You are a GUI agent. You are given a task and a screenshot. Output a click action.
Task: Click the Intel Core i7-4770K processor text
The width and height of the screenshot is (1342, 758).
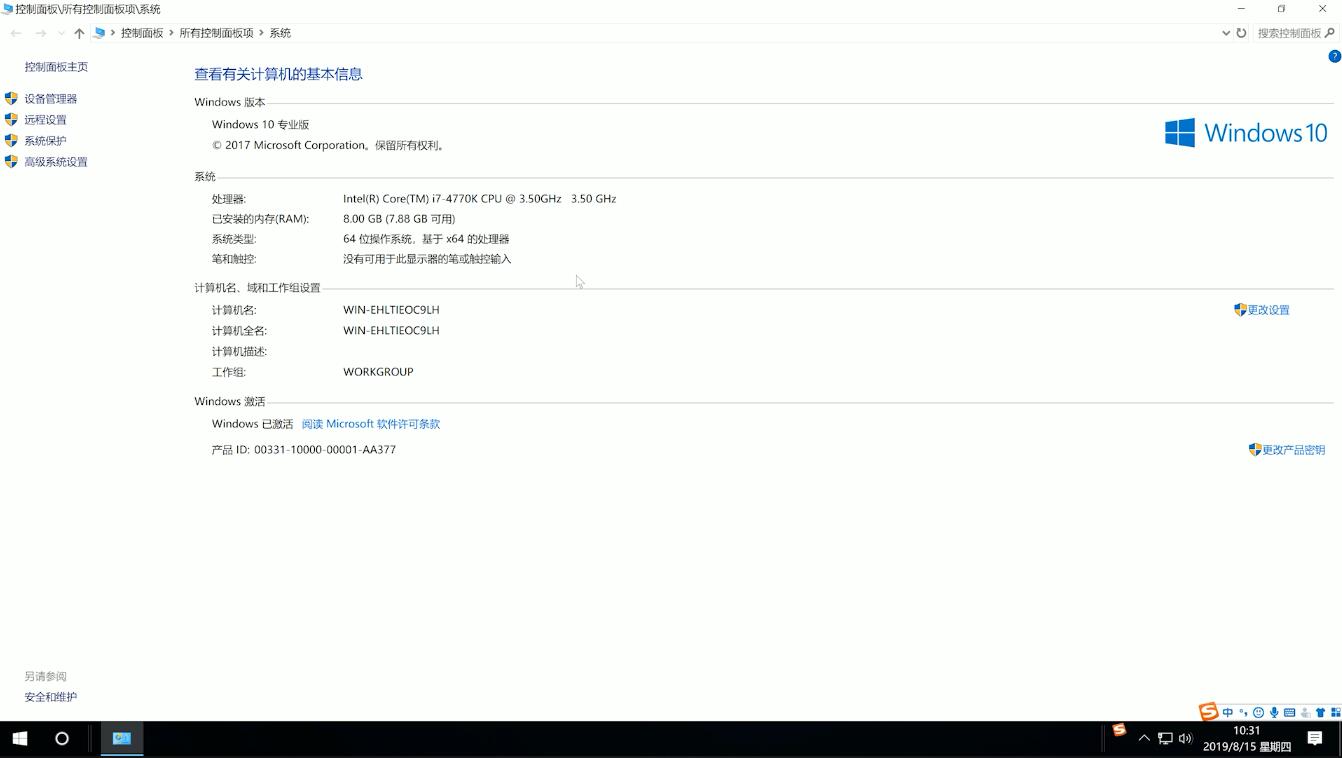tap(479, 199)
